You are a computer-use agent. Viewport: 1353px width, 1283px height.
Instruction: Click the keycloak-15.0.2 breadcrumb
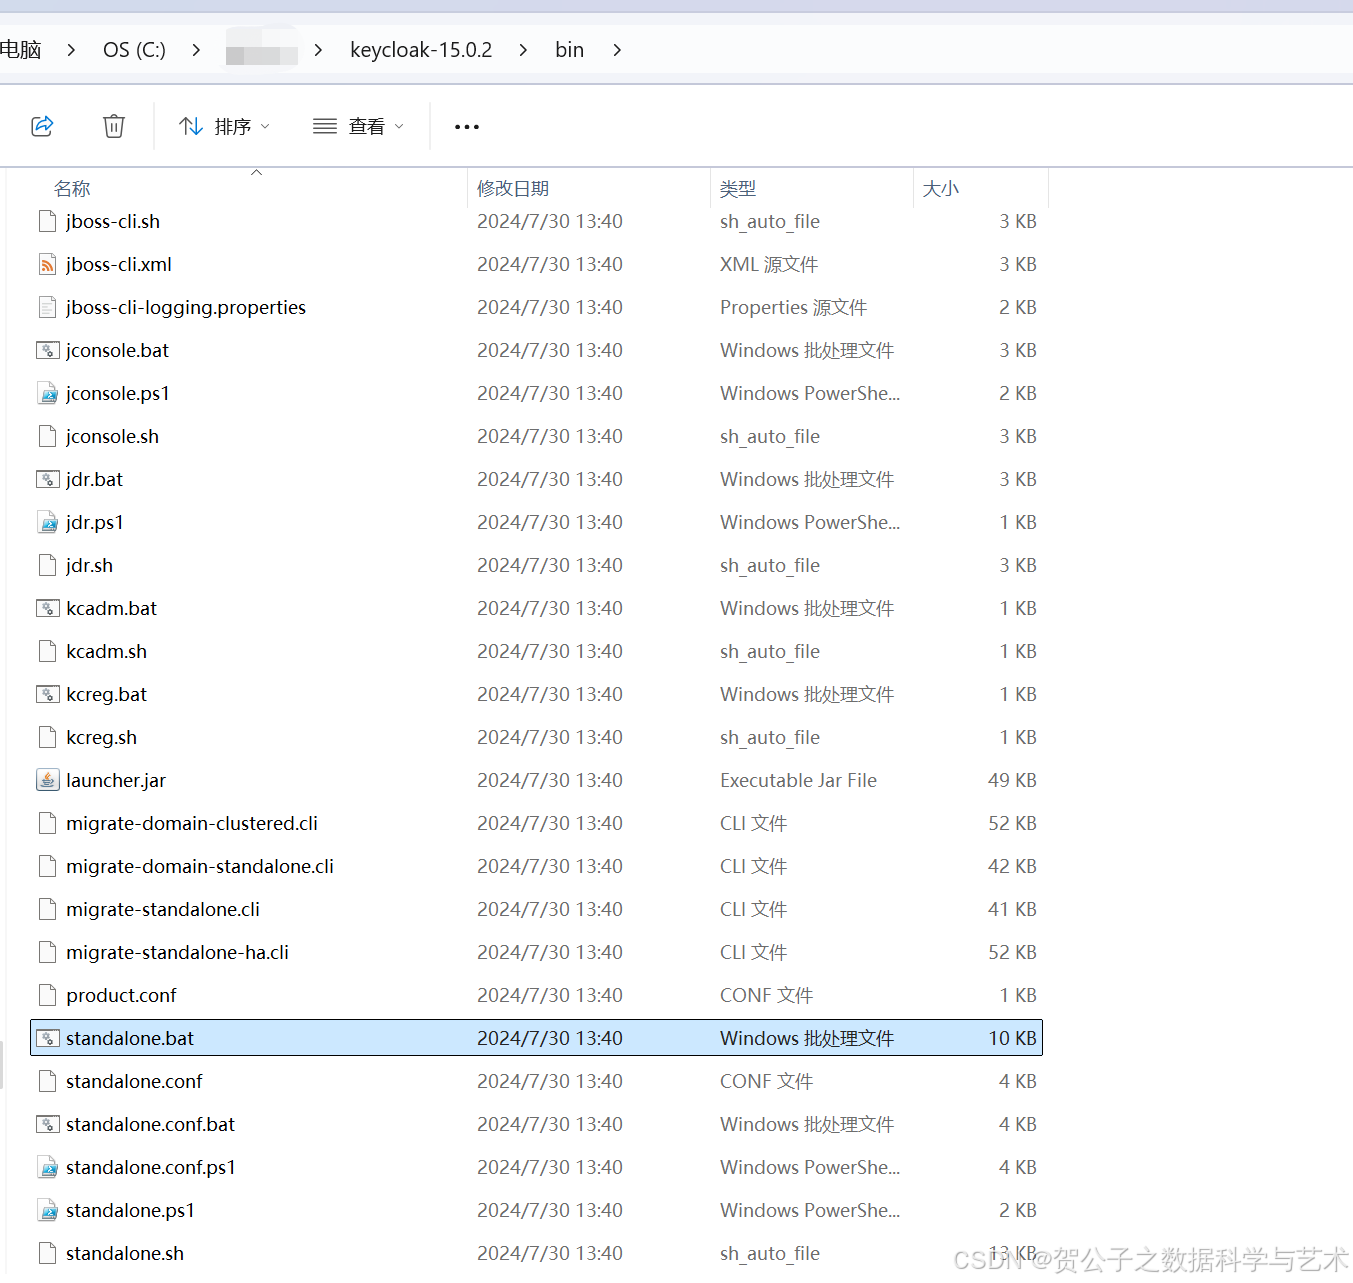click(x=421, y=50)
